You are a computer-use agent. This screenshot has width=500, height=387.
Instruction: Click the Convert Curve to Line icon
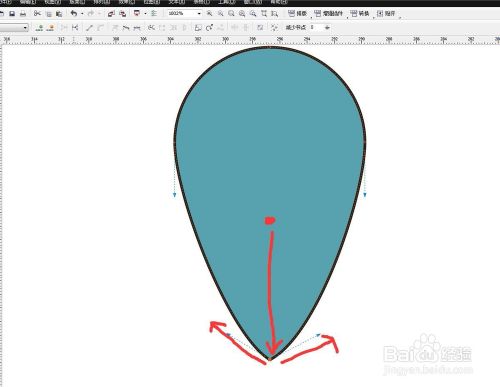tap(89, 28)
